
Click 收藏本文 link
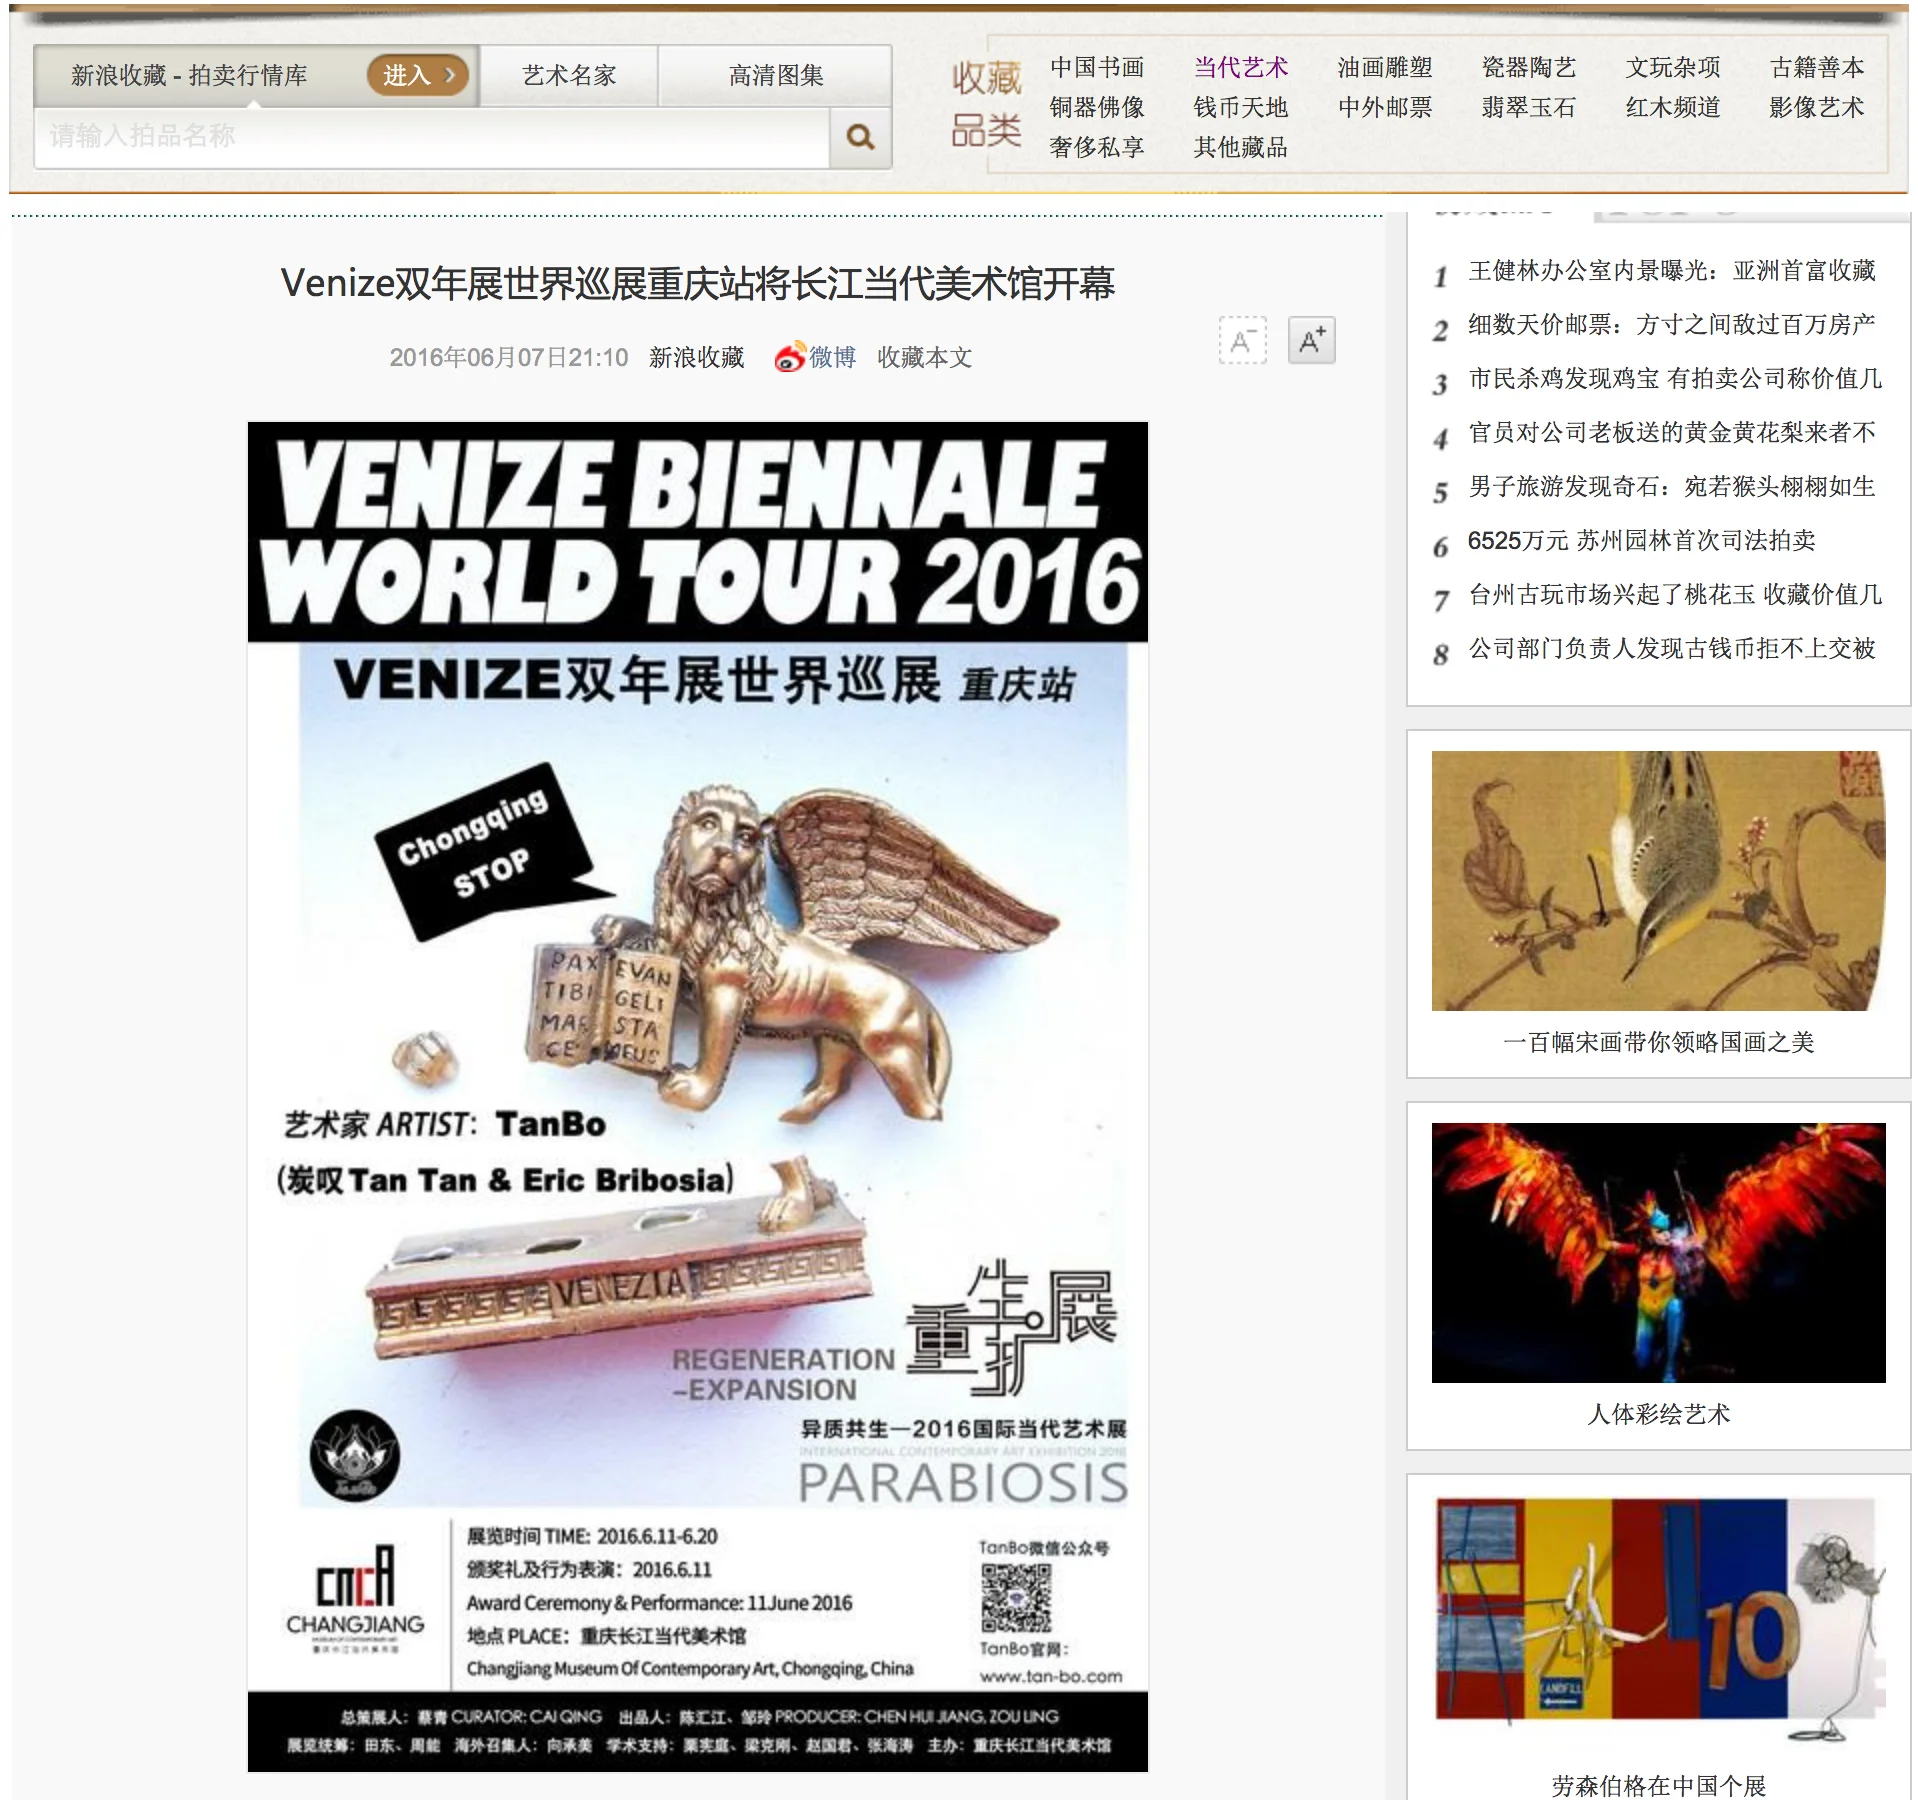(x=924, y=357)
